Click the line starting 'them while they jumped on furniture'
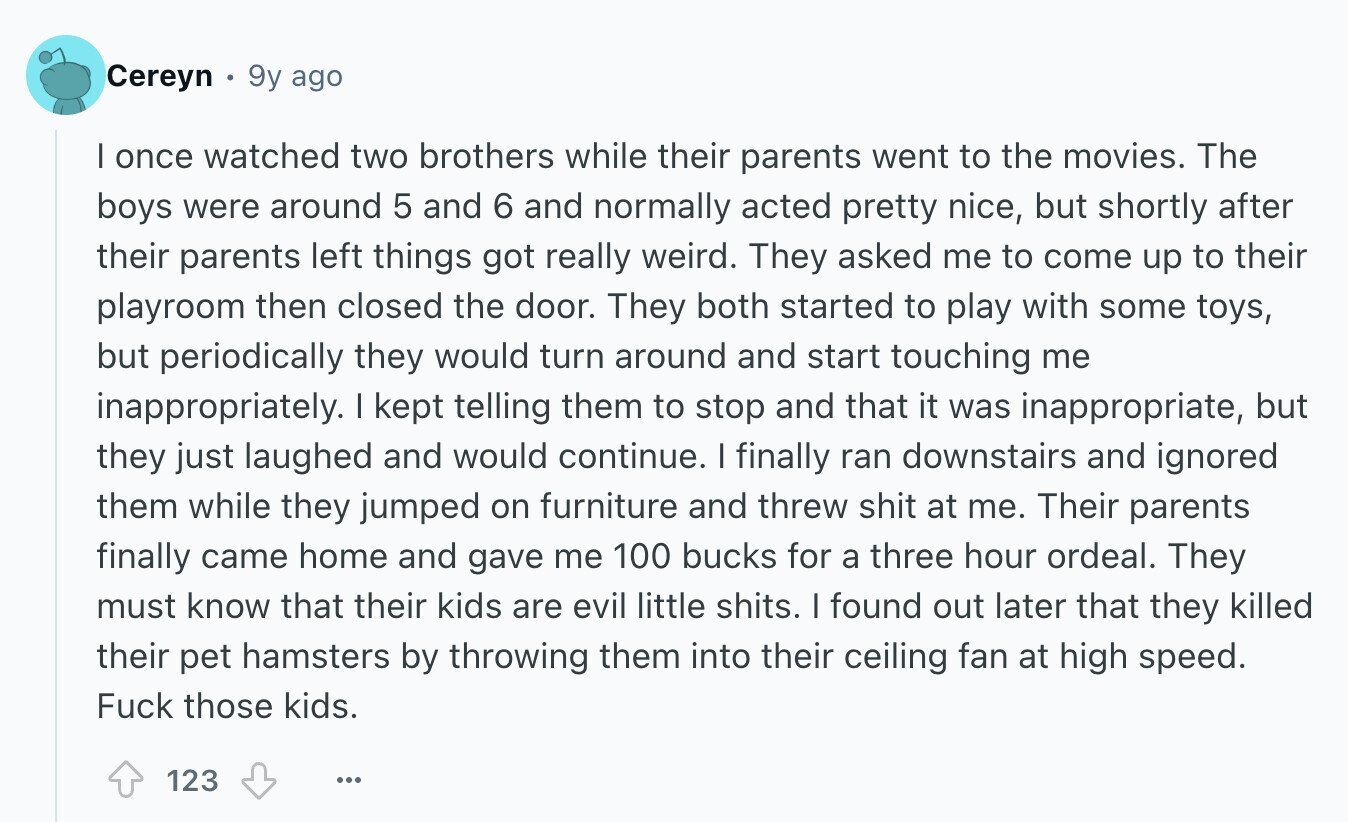 click(673, 506)
